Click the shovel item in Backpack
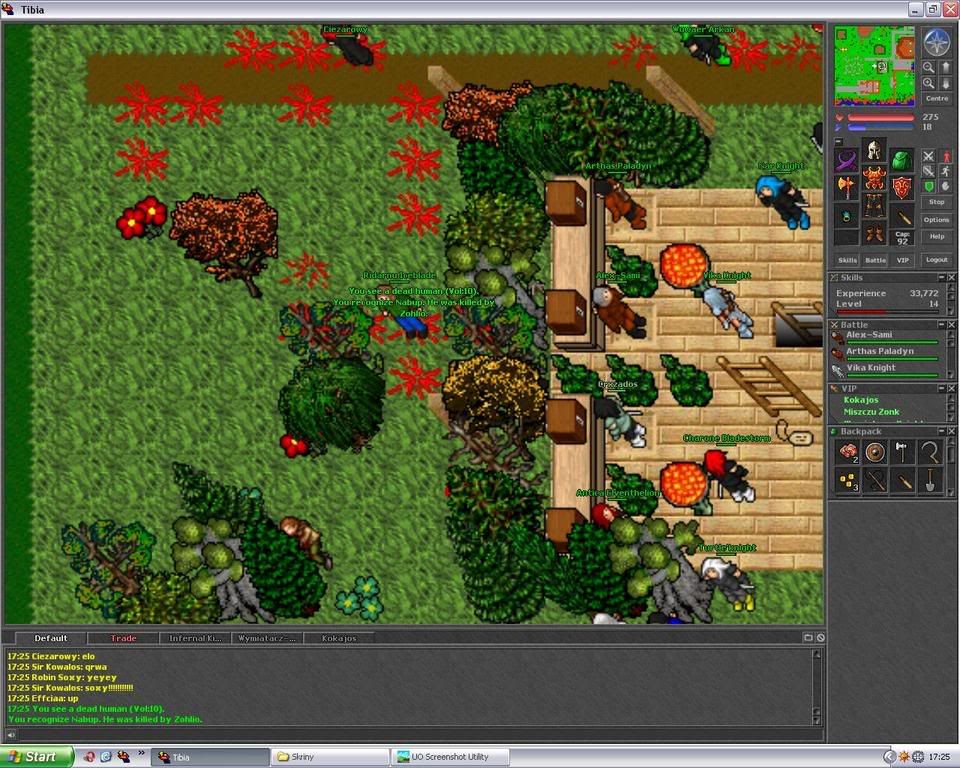This screenshot has width=960, height=768. [x=930, y=481]
